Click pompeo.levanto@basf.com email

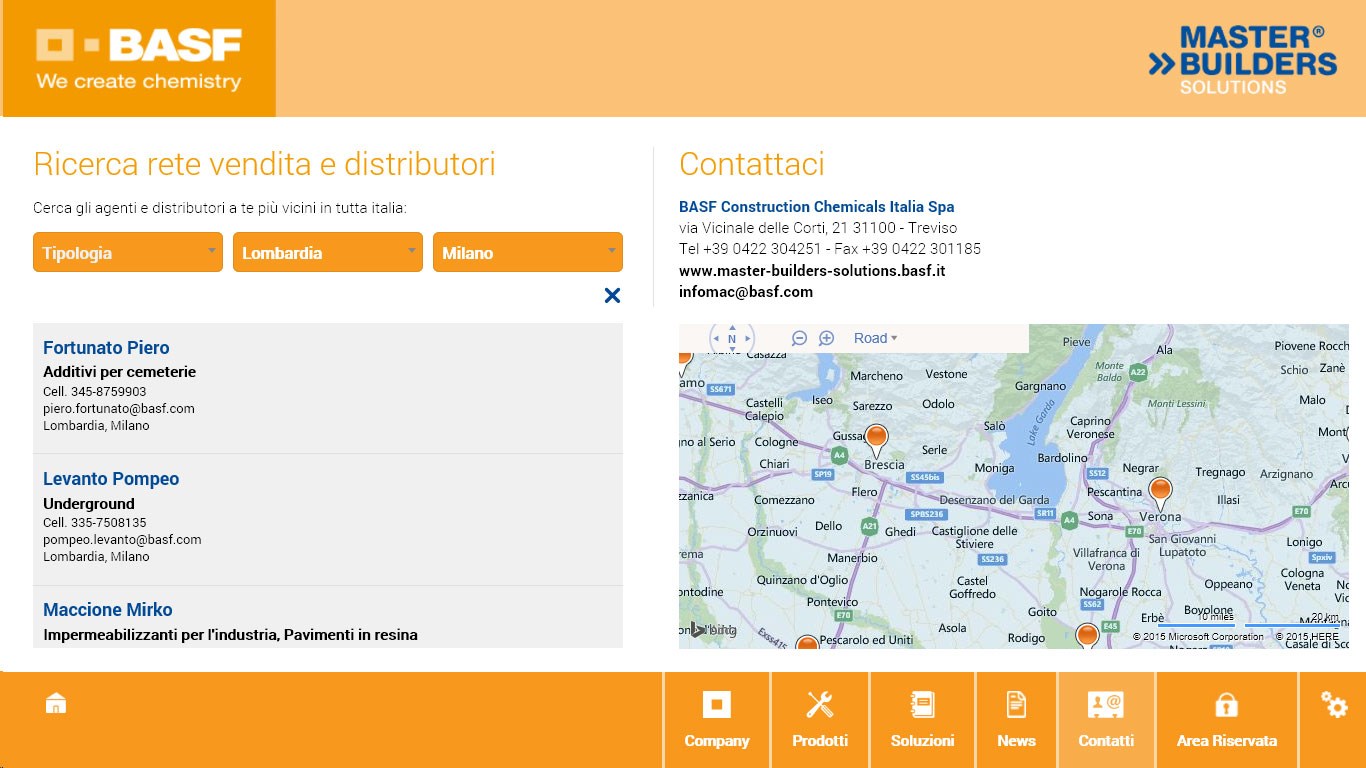click(122, 539)
